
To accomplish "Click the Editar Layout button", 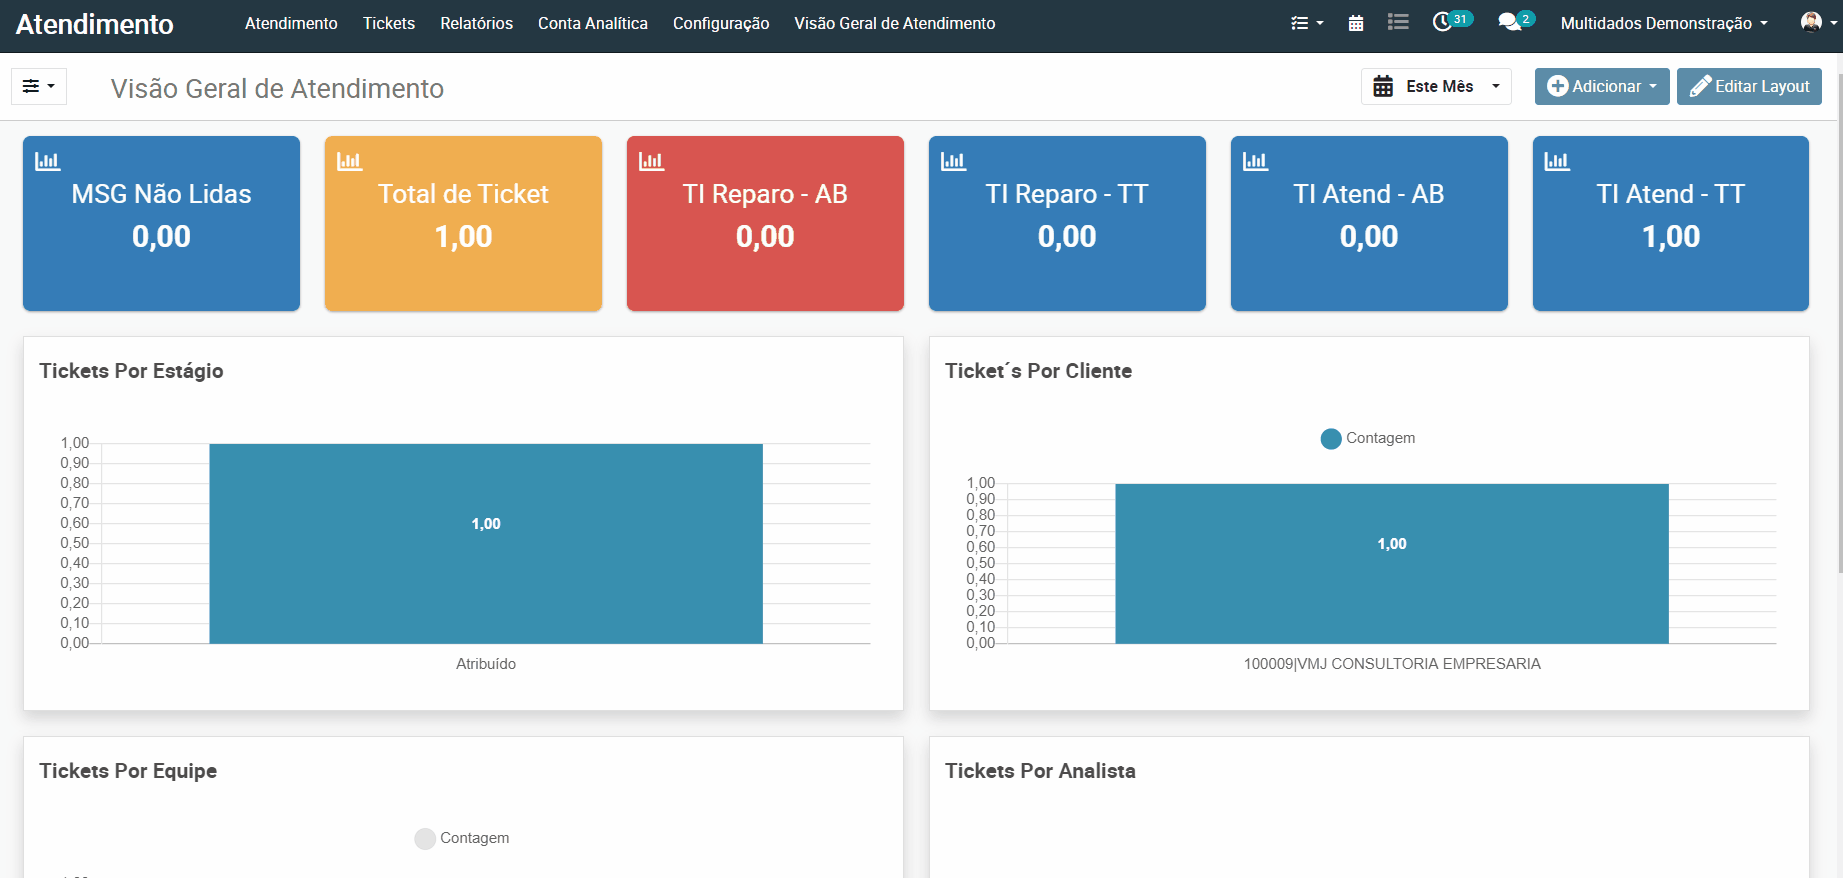I will point(1749,87).
